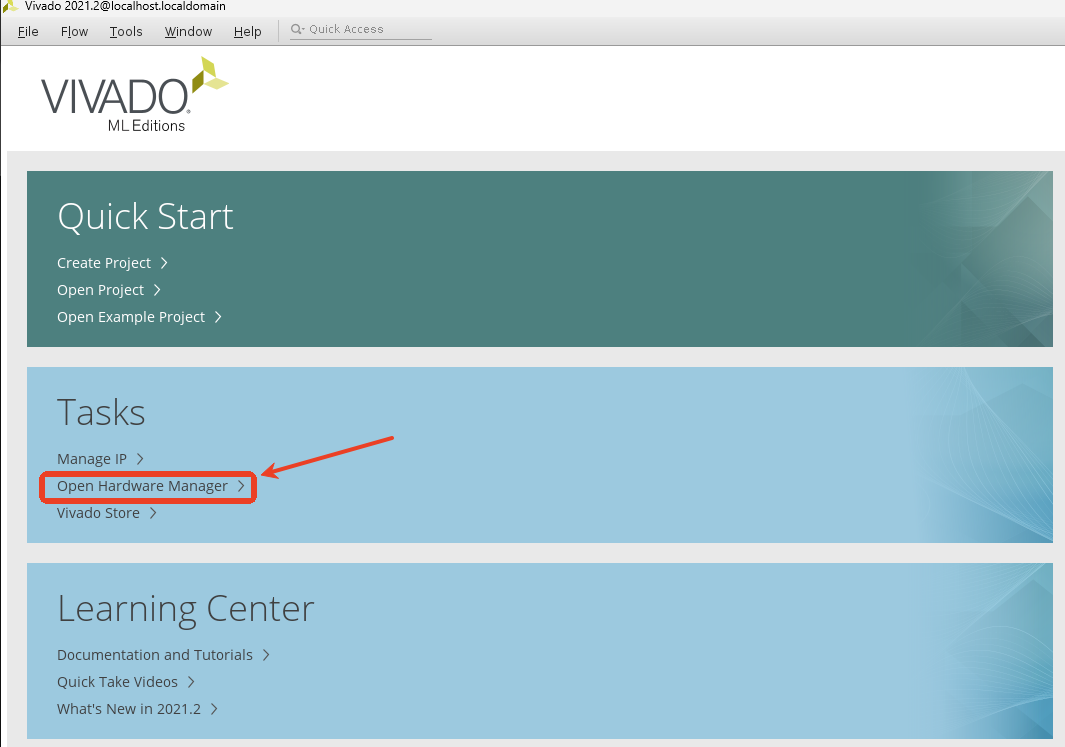Click the Open Example Project link
Screen dimensions: 1065x747
coord(131,317)
